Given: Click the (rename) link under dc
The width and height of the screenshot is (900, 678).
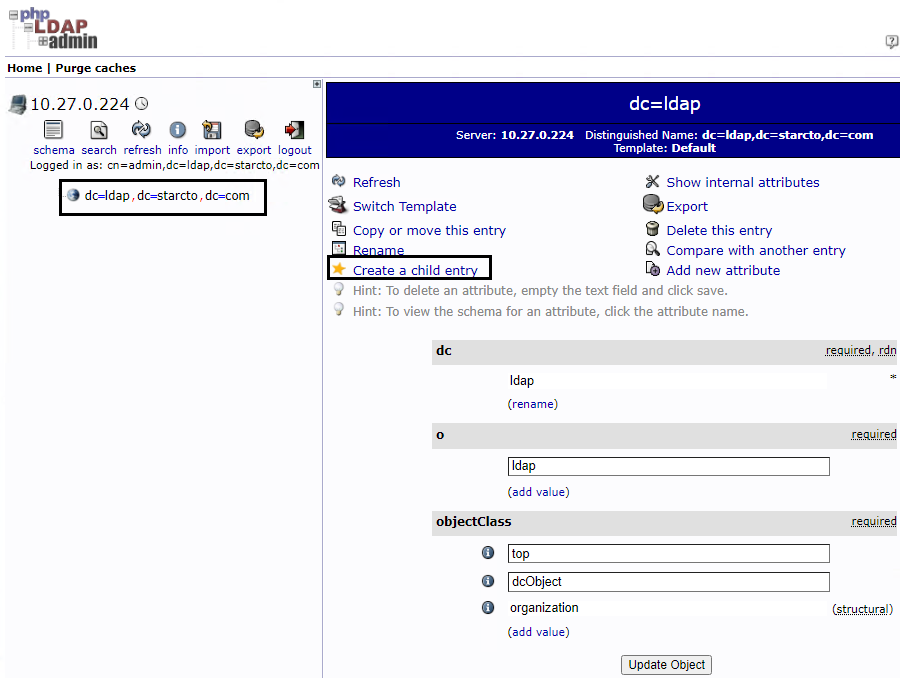Looking at the screenshot, I should [533, 404].
